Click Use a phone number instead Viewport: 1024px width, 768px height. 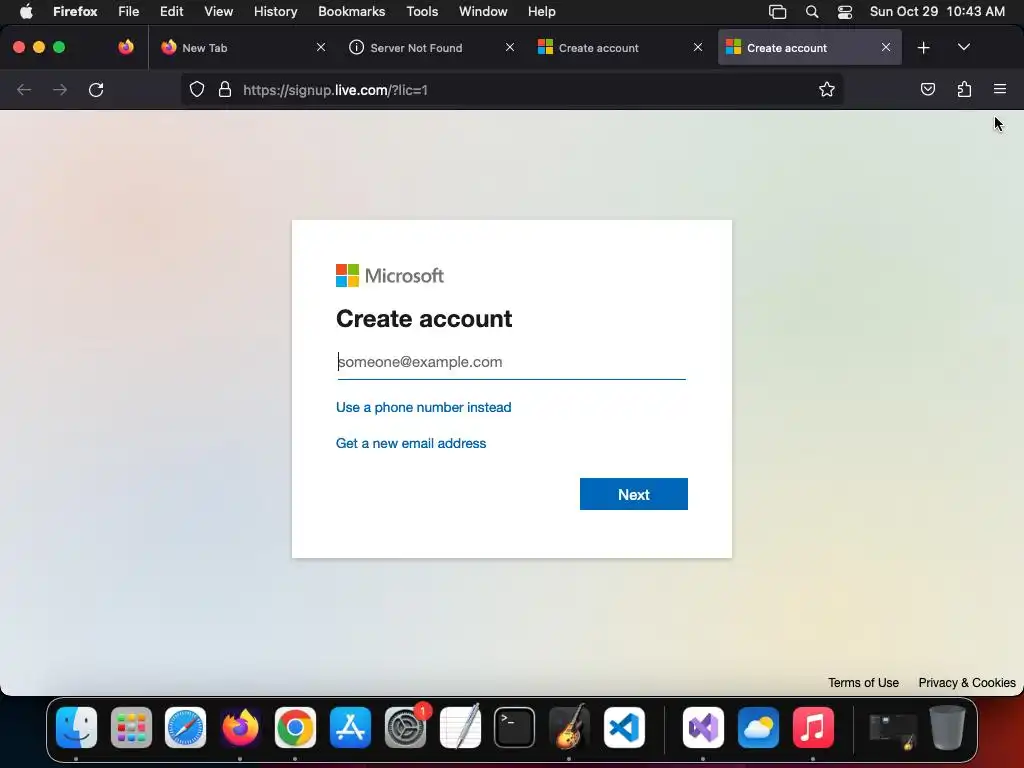(x=423, y=408)
